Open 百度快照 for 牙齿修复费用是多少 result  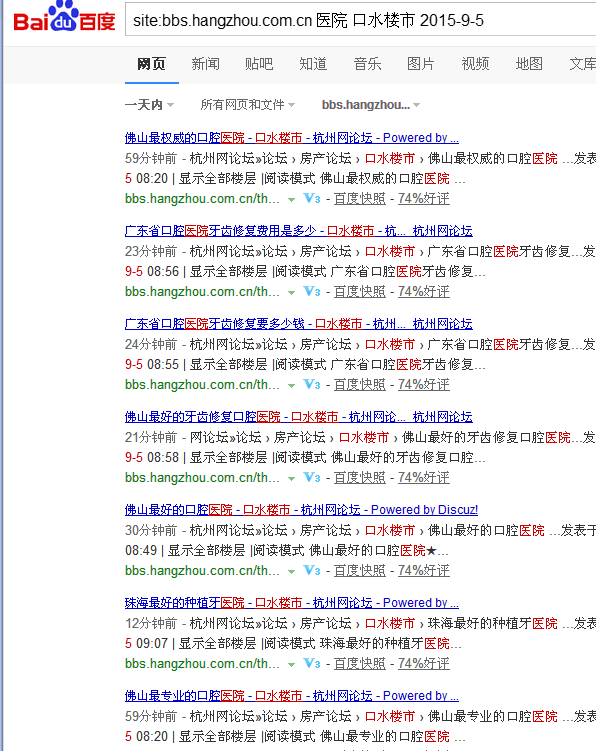[x=359, y=291]
